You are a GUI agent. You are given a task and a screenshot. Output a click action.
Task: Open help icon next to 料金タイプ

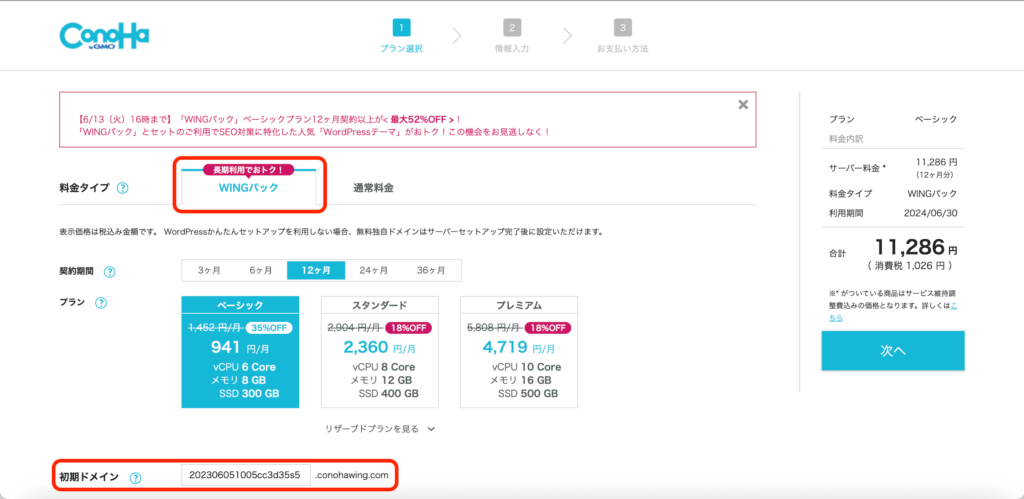[x=123, y=188]
